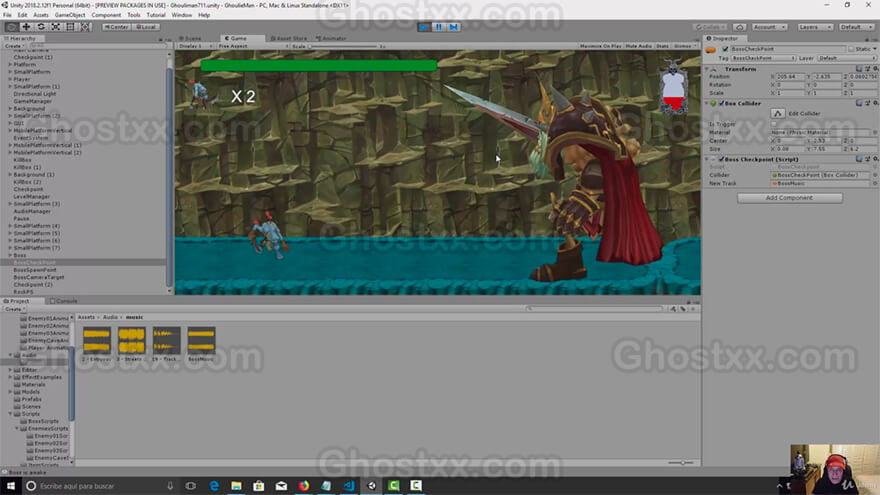Open the Cloud services icon button
This screenshot has height=495, width=880.
(740, 27)
